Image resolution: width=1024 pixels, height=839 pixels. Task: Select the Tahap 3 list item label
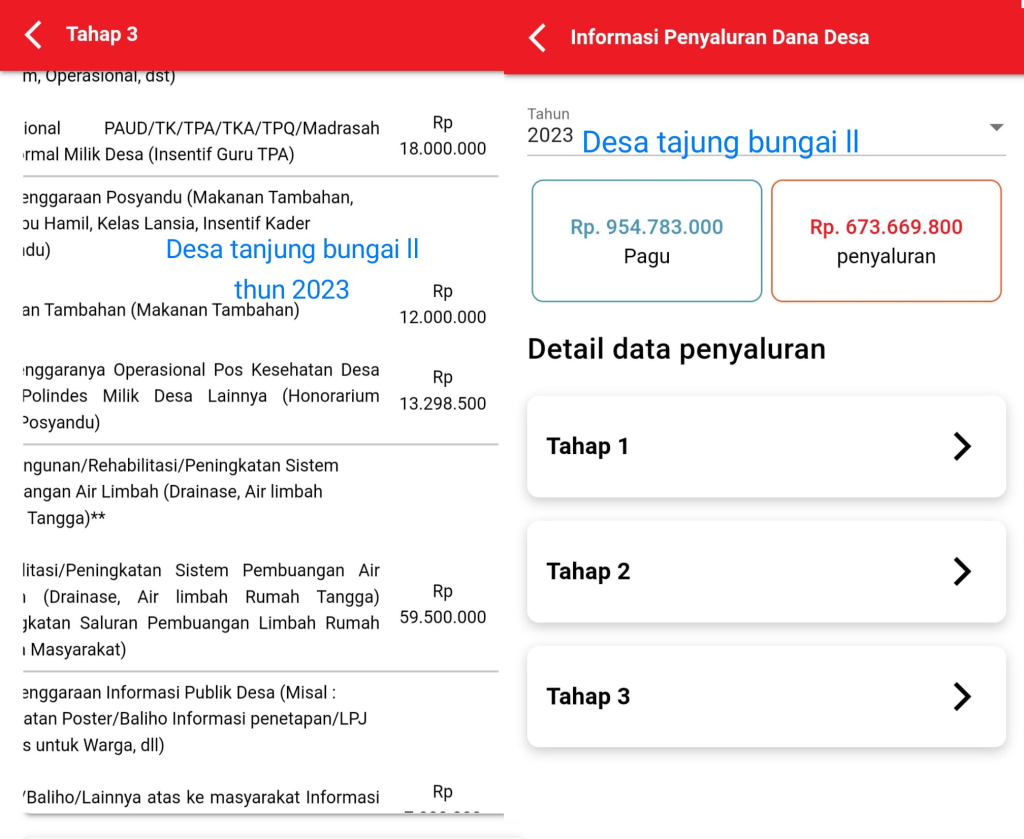coord(587,697)
